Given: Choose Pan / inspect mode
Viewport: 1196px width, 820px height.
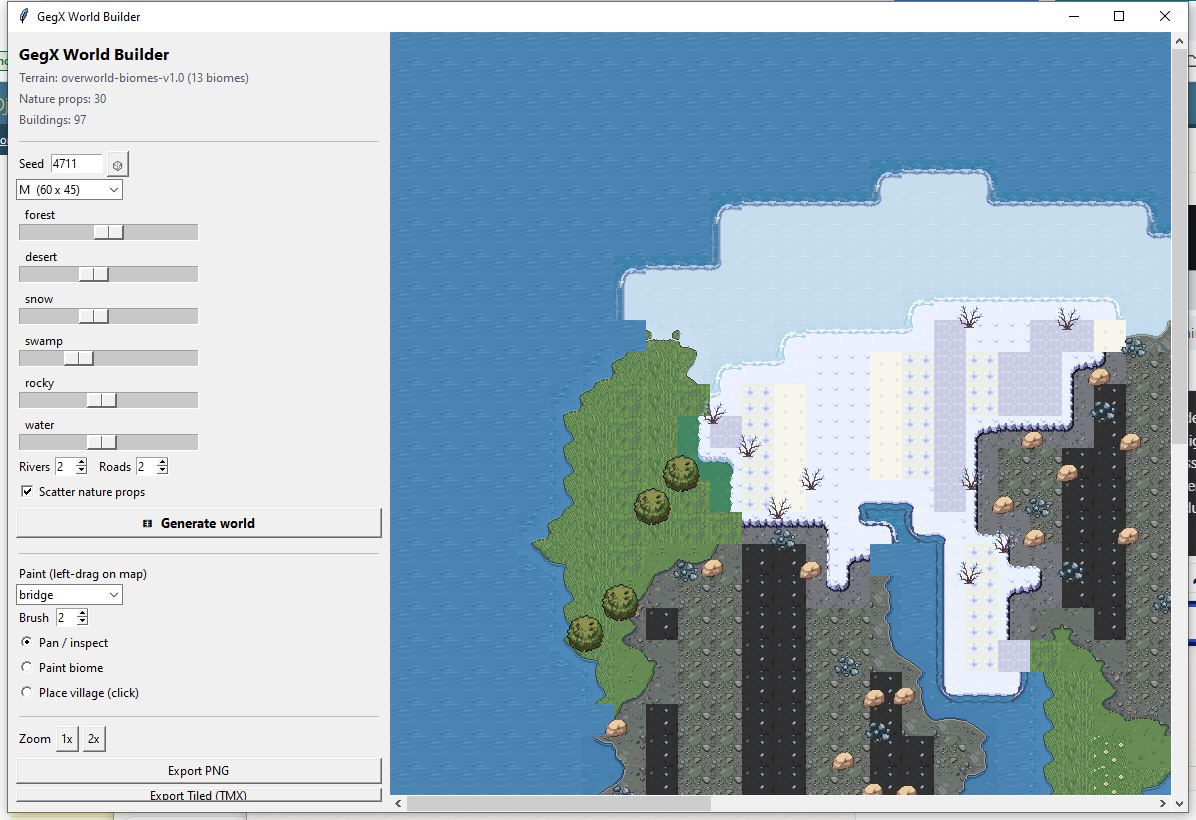Looking at the screenshot, I should pos(27,642).
